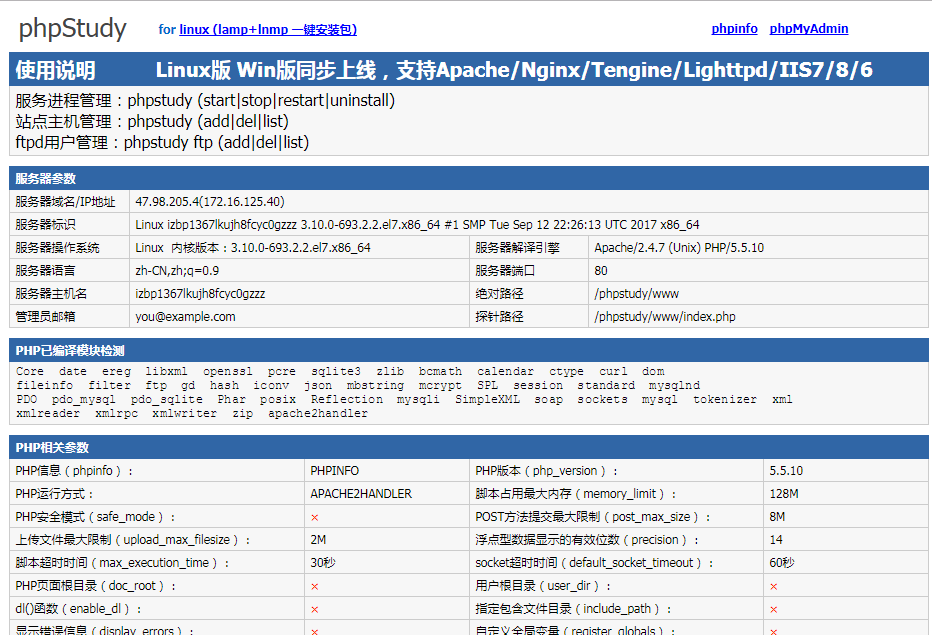Select the server IP 47.98.205.4 cell
This screenshot has width=932, height=635.
click(x=210, y=202)
